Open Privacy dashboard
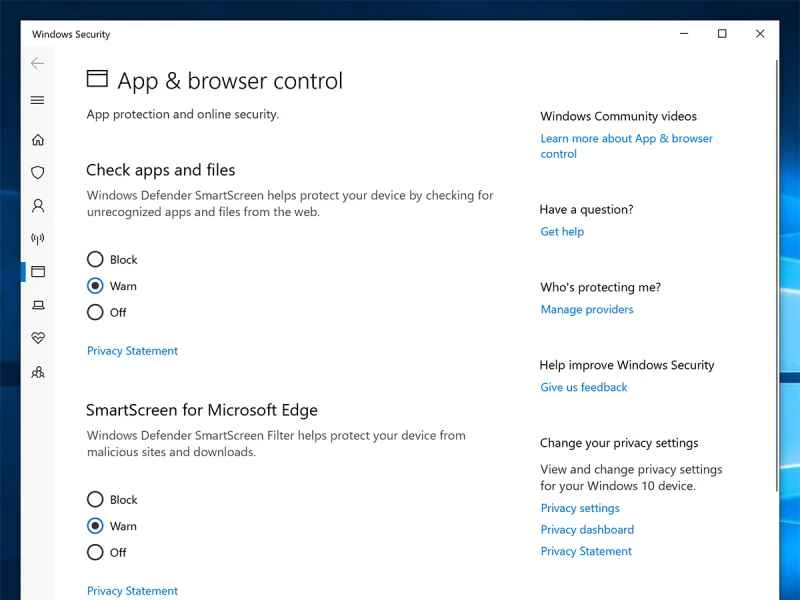Image resolution: width=800 pixels, height=600 pixels. pyautogui.click(x=586, y=529)
